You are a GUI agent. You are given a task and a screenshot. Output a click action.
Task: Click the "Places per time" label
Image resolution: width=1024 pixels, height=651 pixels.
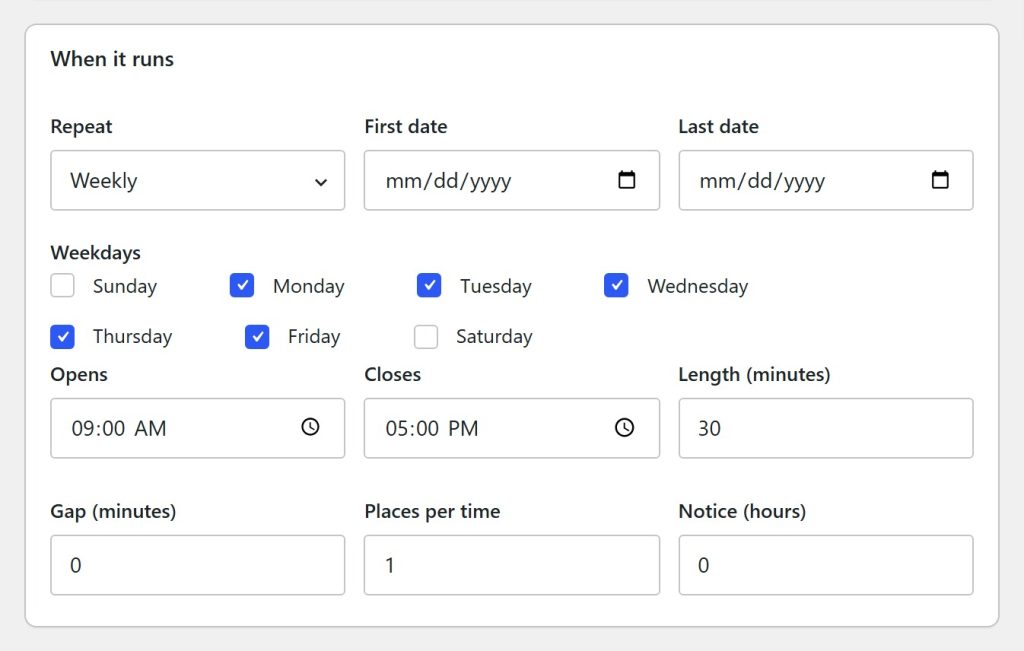point(432,511)
